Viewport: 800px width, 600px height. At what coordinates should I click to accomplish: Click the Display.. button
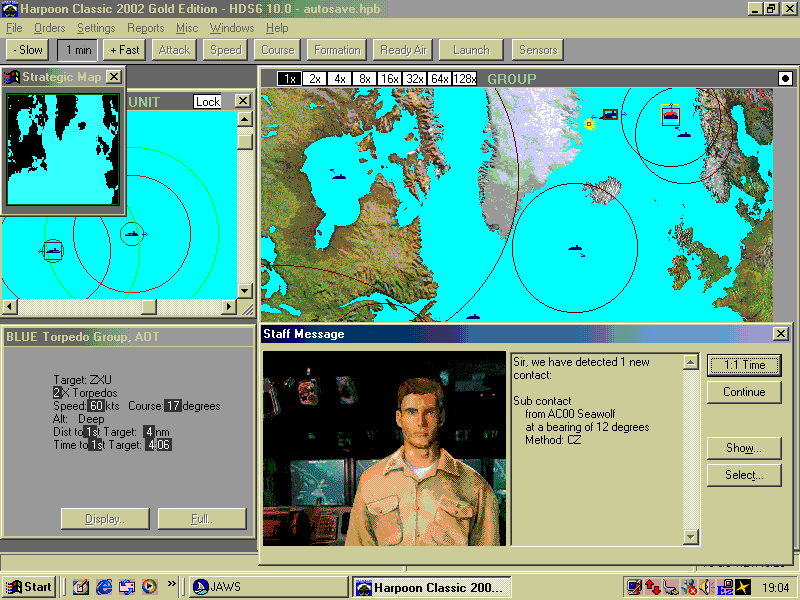[105, 519]
